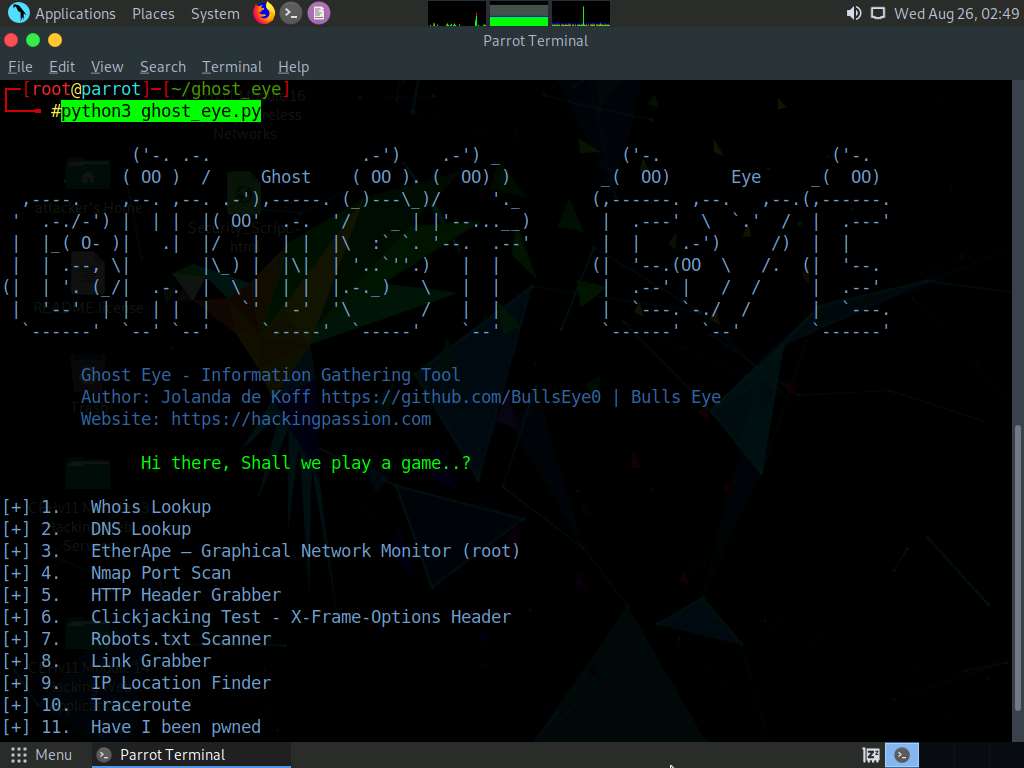The width and height of the screenshot is (1024, 768).
Task: Open the volume control icon
Action: pos(854,13)
